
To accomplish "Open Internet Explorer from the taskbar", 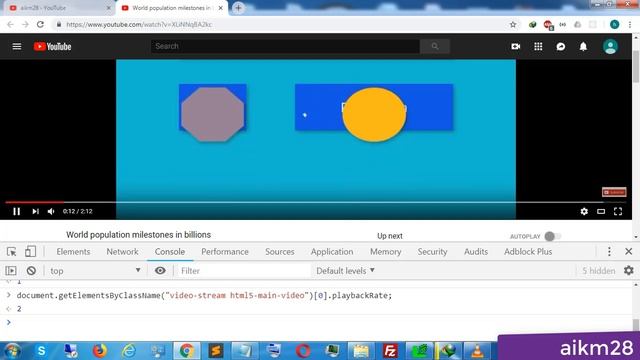I will tap(129, 351).
